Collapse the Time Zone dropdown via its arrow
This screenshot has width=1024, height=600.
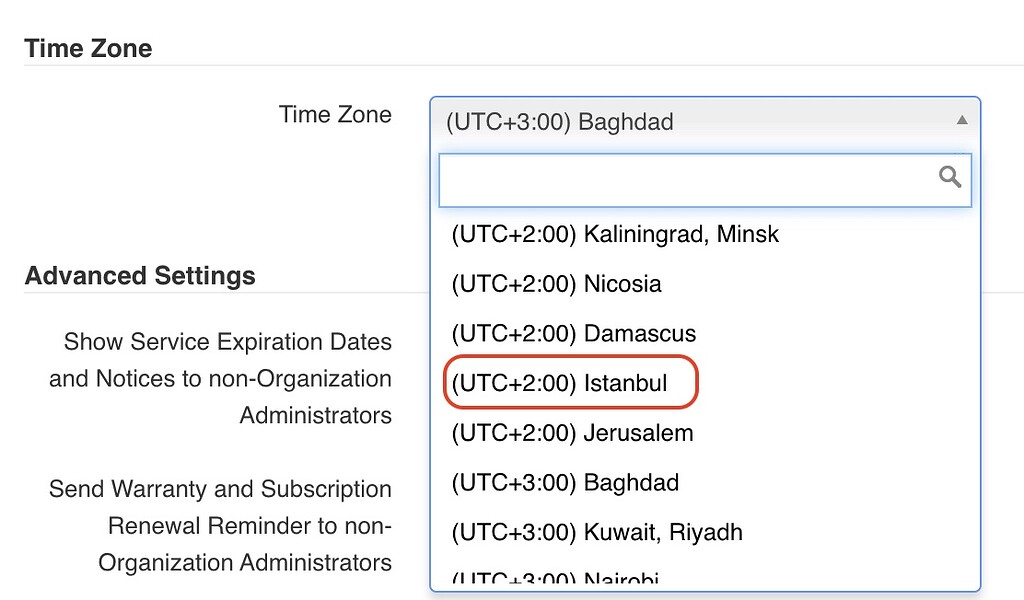pos(962,119)
